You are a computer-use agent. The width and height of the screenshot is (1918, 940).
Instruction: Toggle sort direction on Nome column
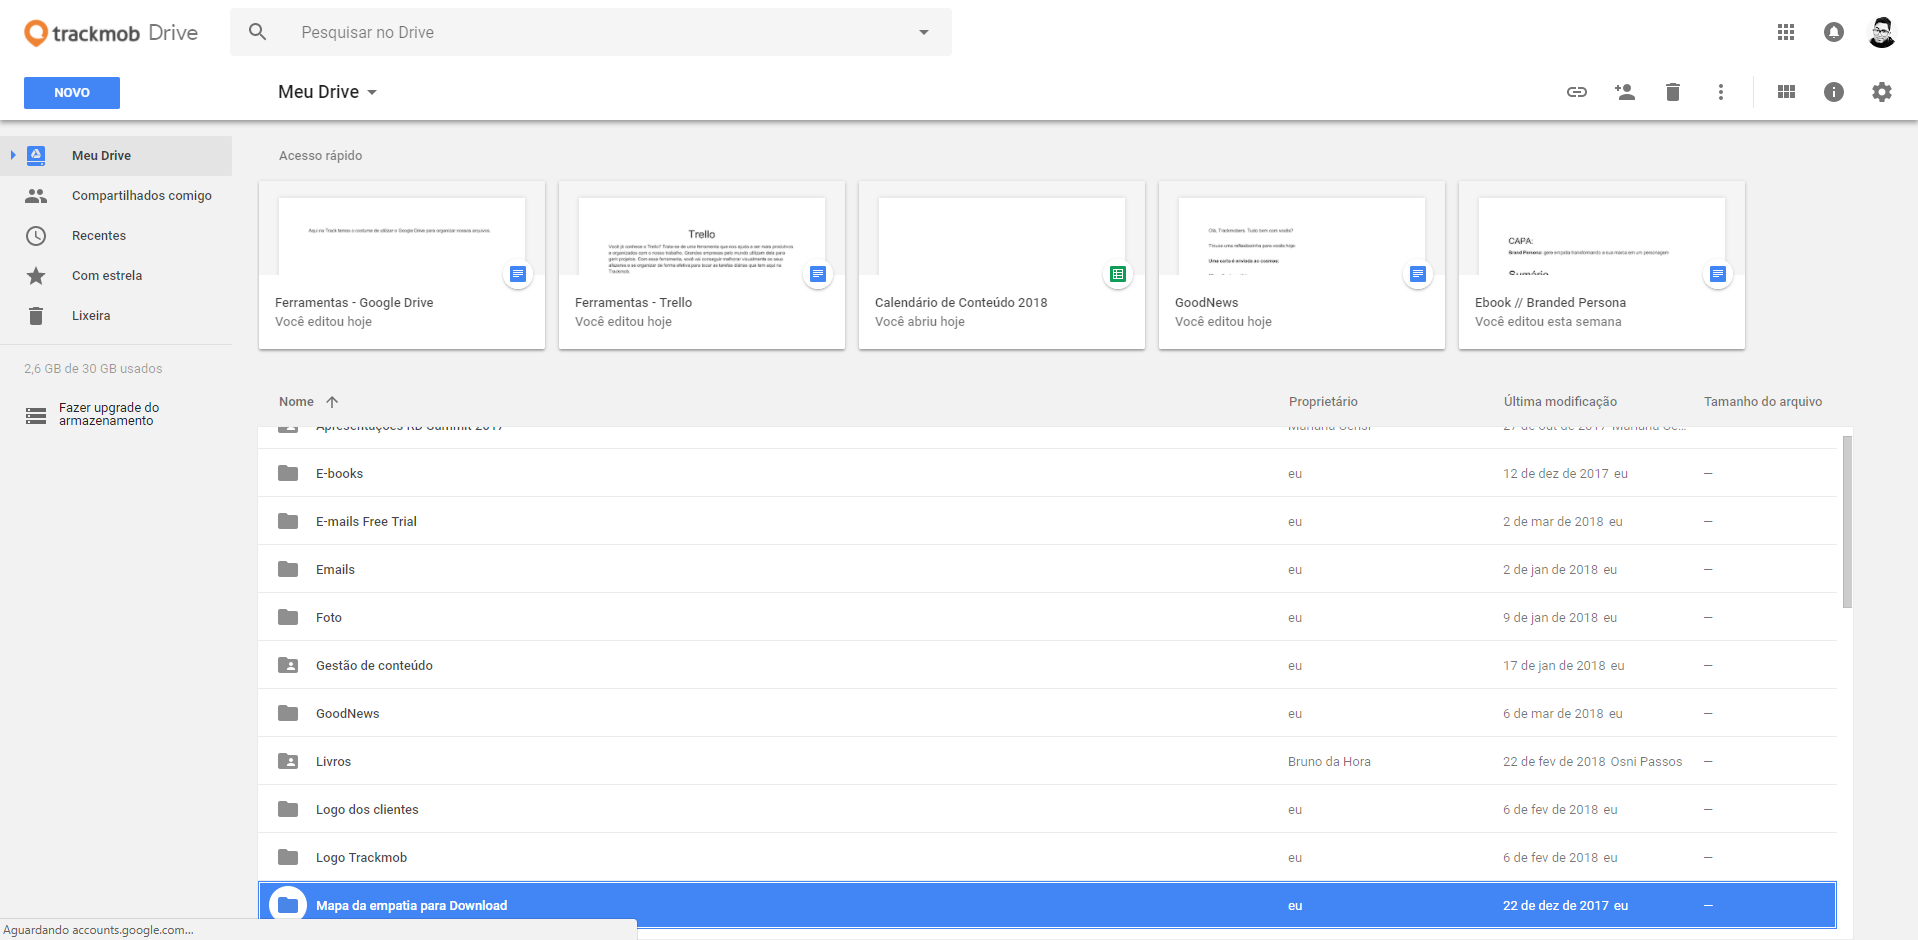click(x=332, y=402)
